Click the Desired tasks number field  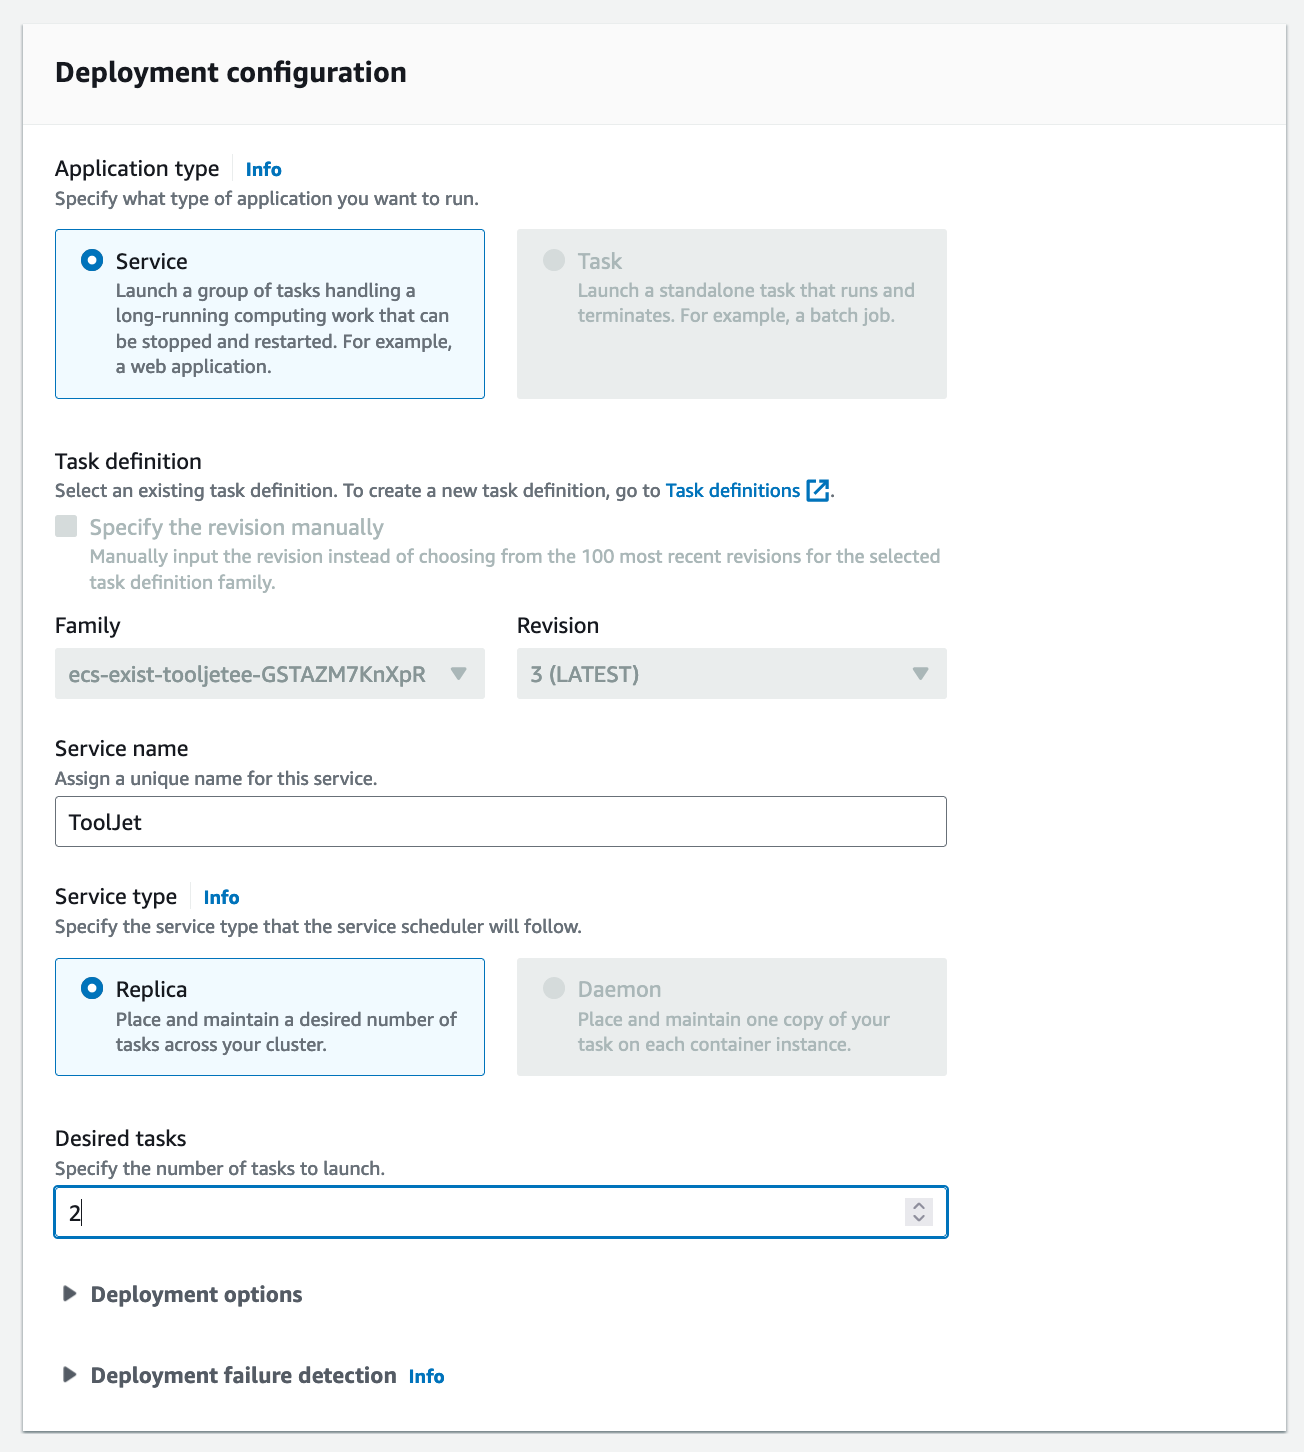pos(480,1213)
